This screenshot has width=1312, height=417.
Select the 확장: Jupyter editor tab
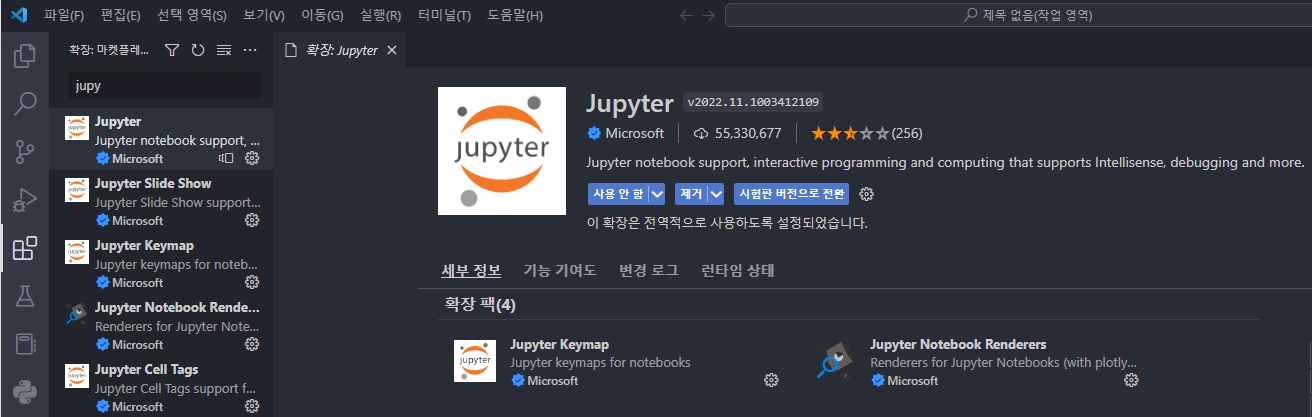340,50
